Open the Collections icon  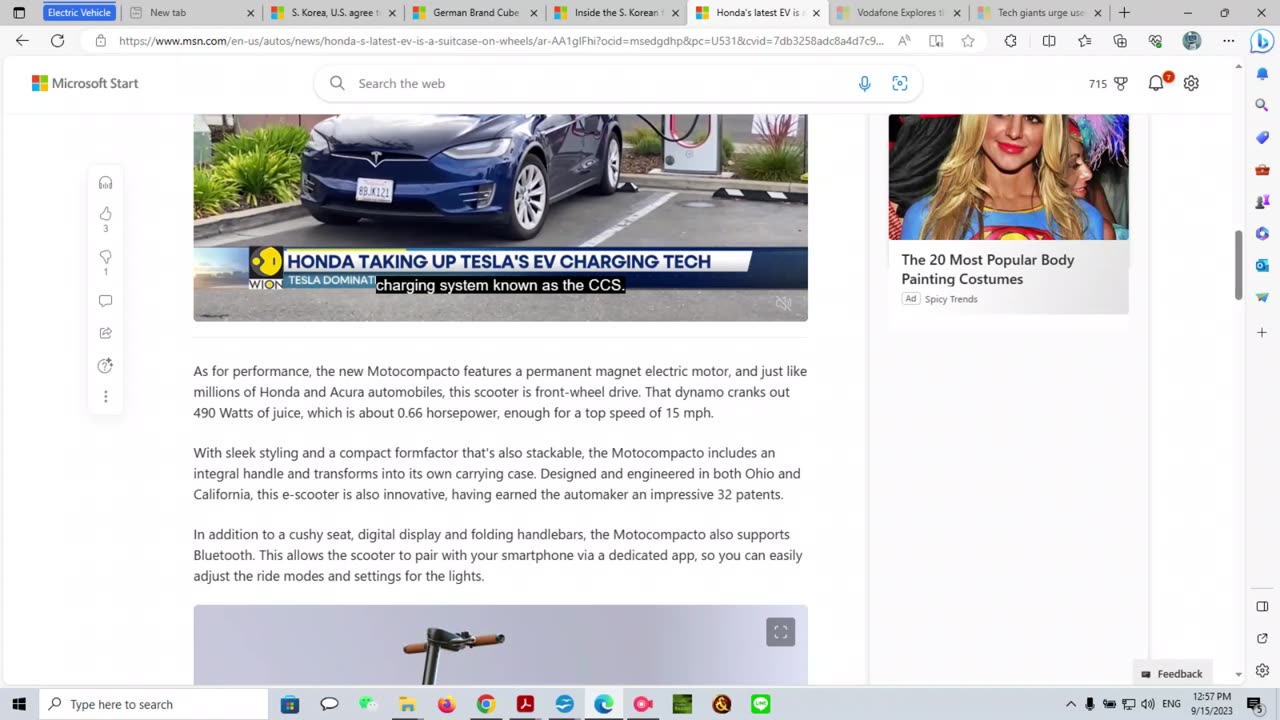1120,41
